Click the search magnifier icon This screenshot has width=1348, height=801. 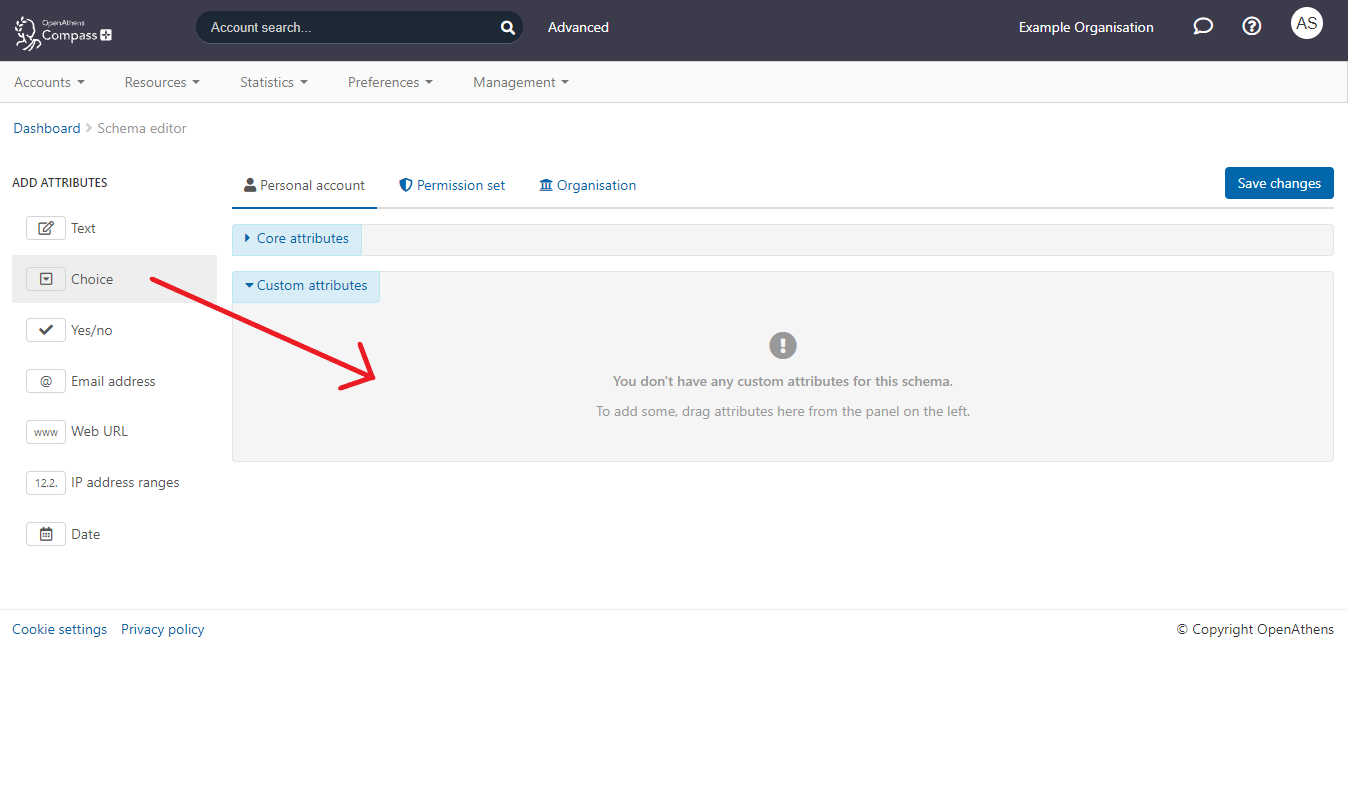click(x=507, y=28)
